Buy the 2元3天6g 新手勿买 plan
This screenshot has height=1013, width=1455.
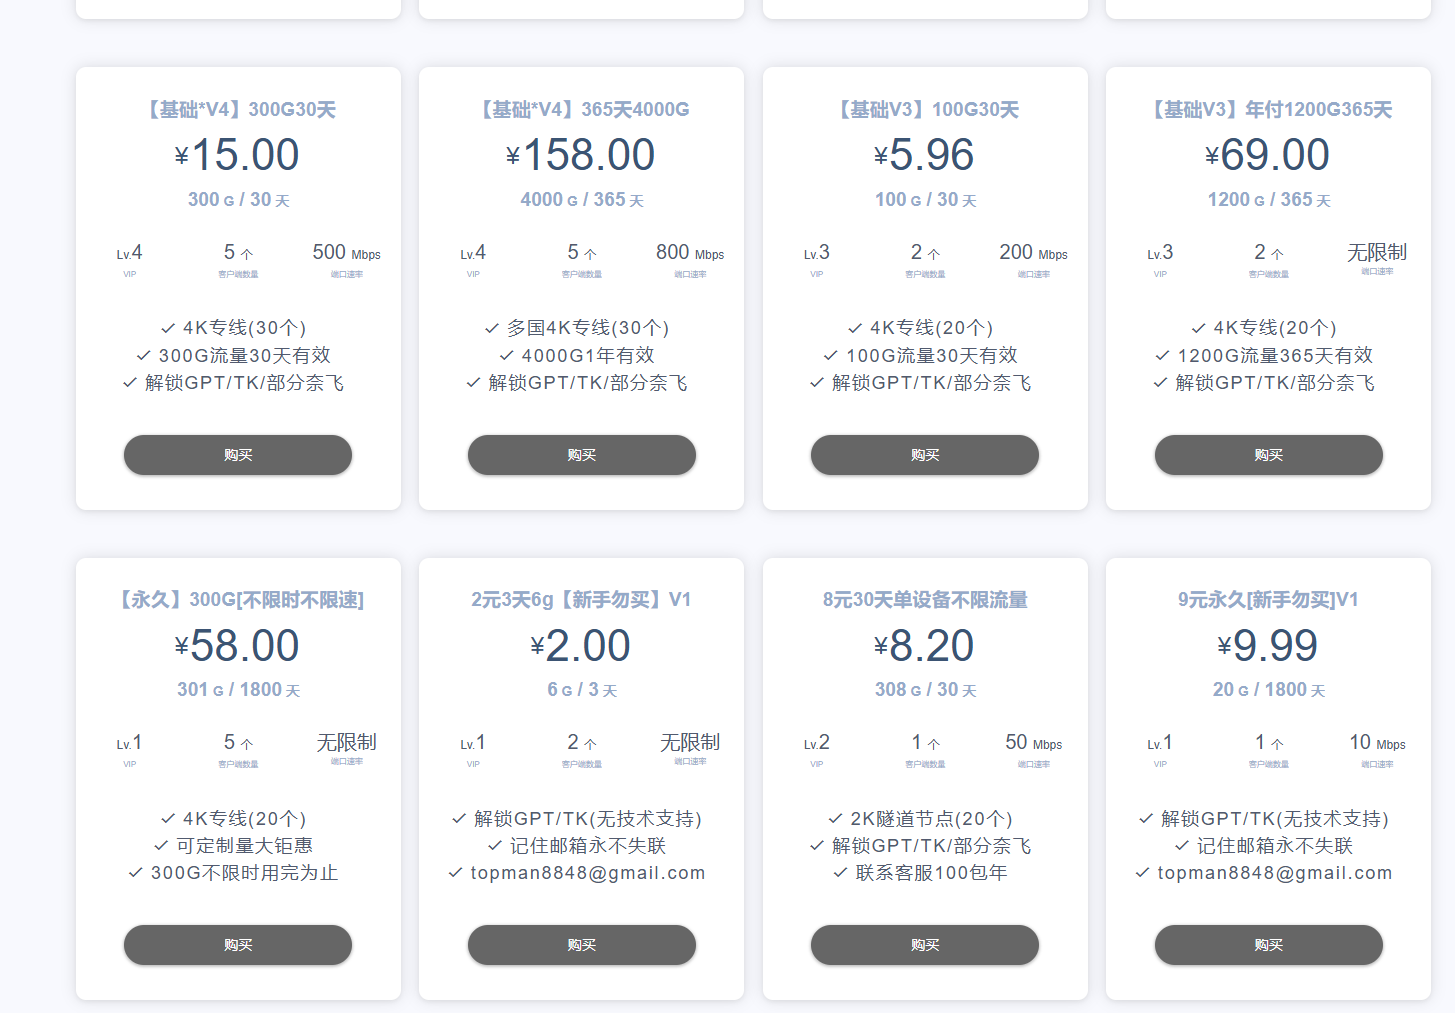pyautogui.click(x=581, y=945)
